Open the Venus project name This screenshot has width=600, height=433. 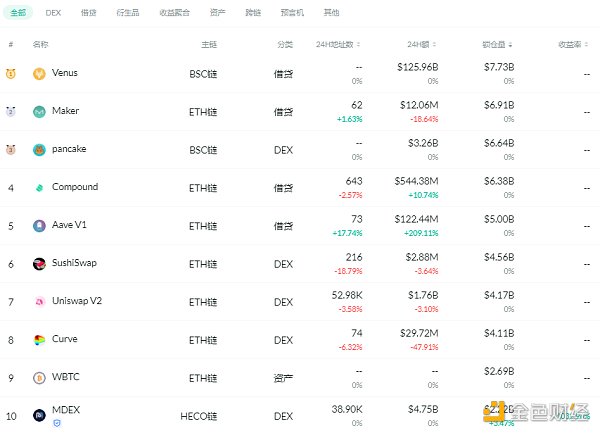[x=65, y=73]
